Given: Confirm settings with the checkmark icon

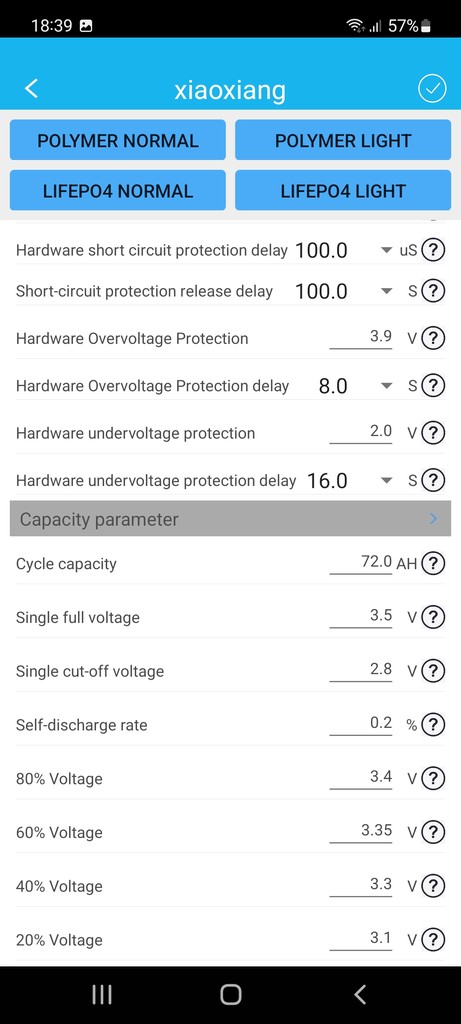Looking at the screenshot, I should pyautogui.click(x=432, y=89).
